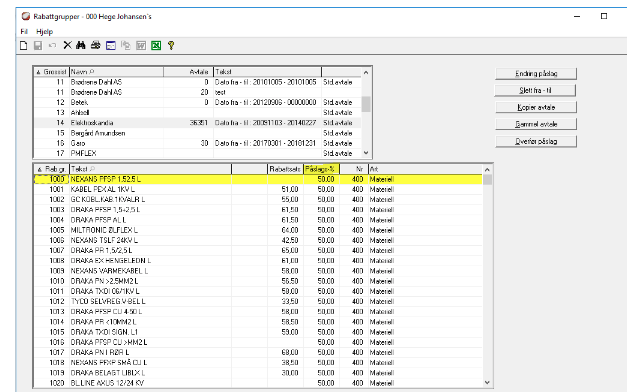Click avtale number 36391 for Elektroskandia
The height and width of the screenshot is (392, 633).
coord(199,123)
